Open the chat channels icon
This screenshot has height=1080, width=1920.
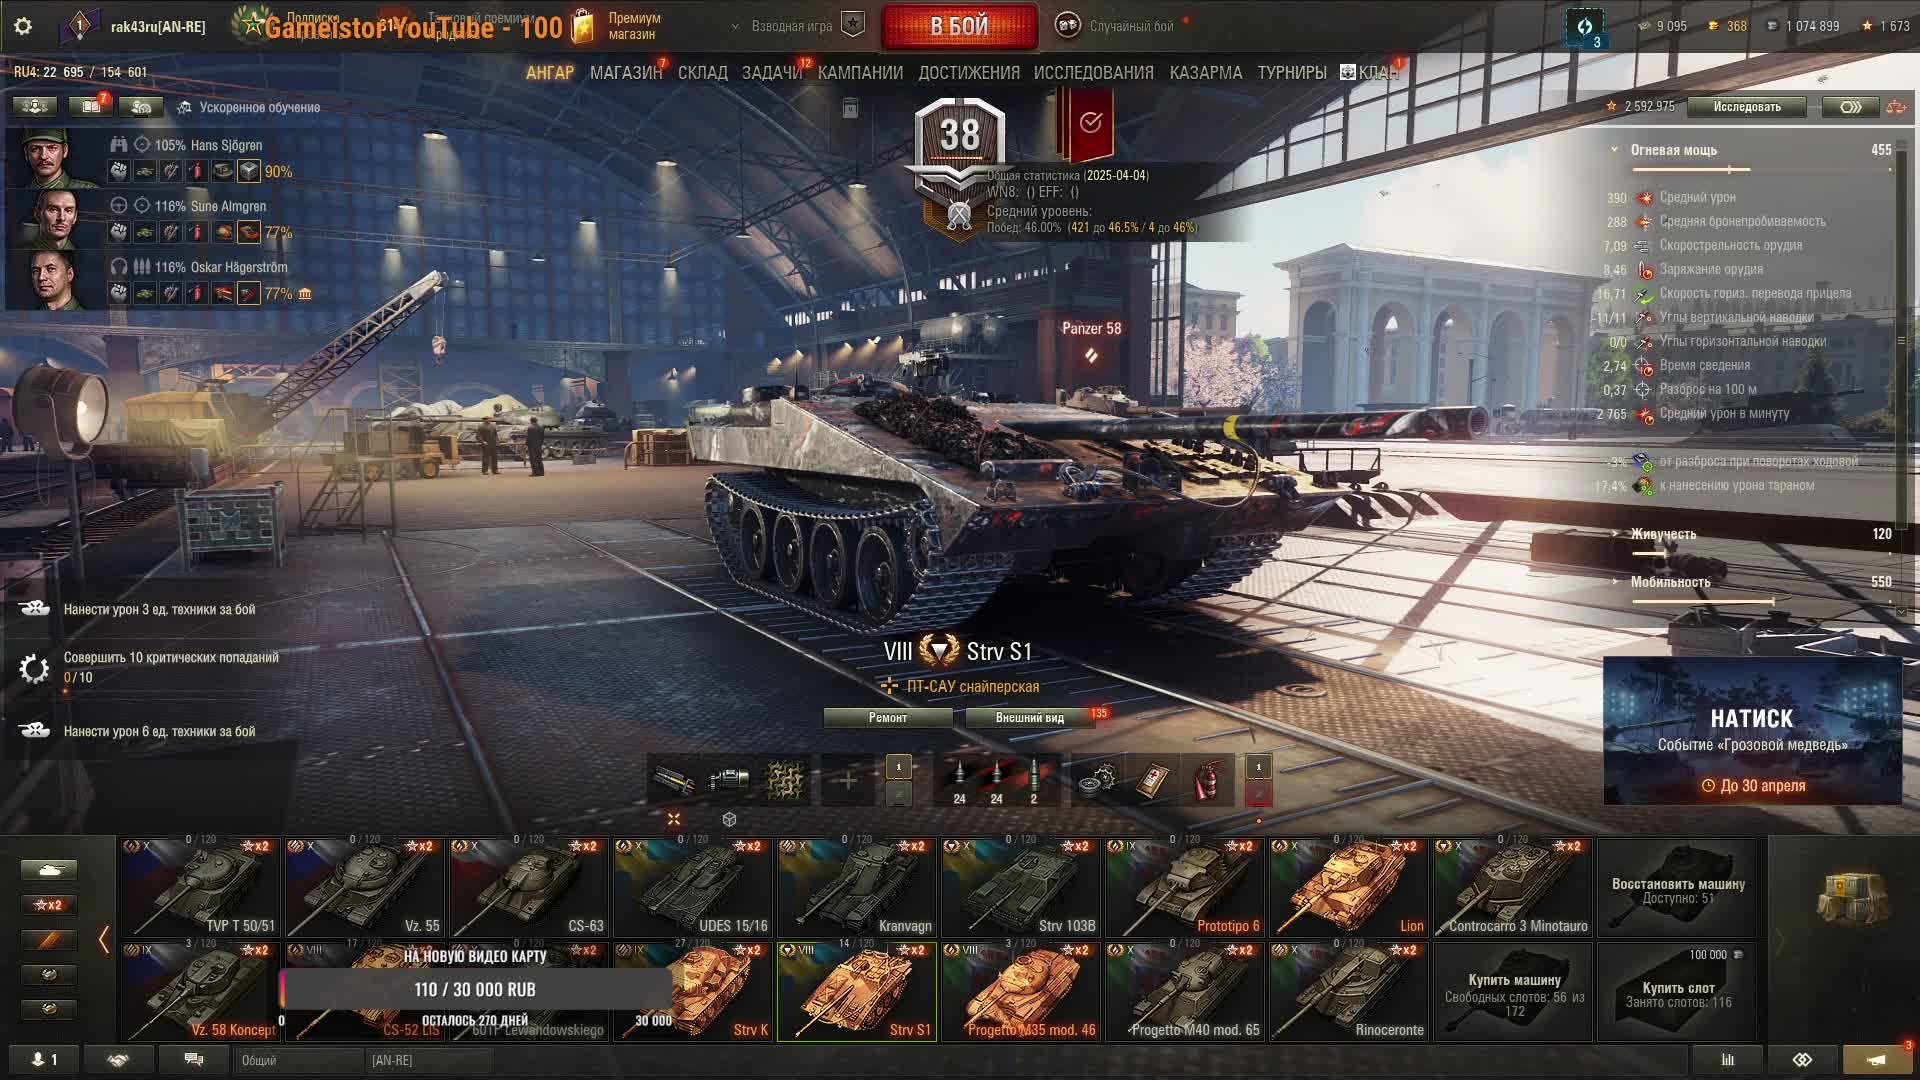point(194,1060)
